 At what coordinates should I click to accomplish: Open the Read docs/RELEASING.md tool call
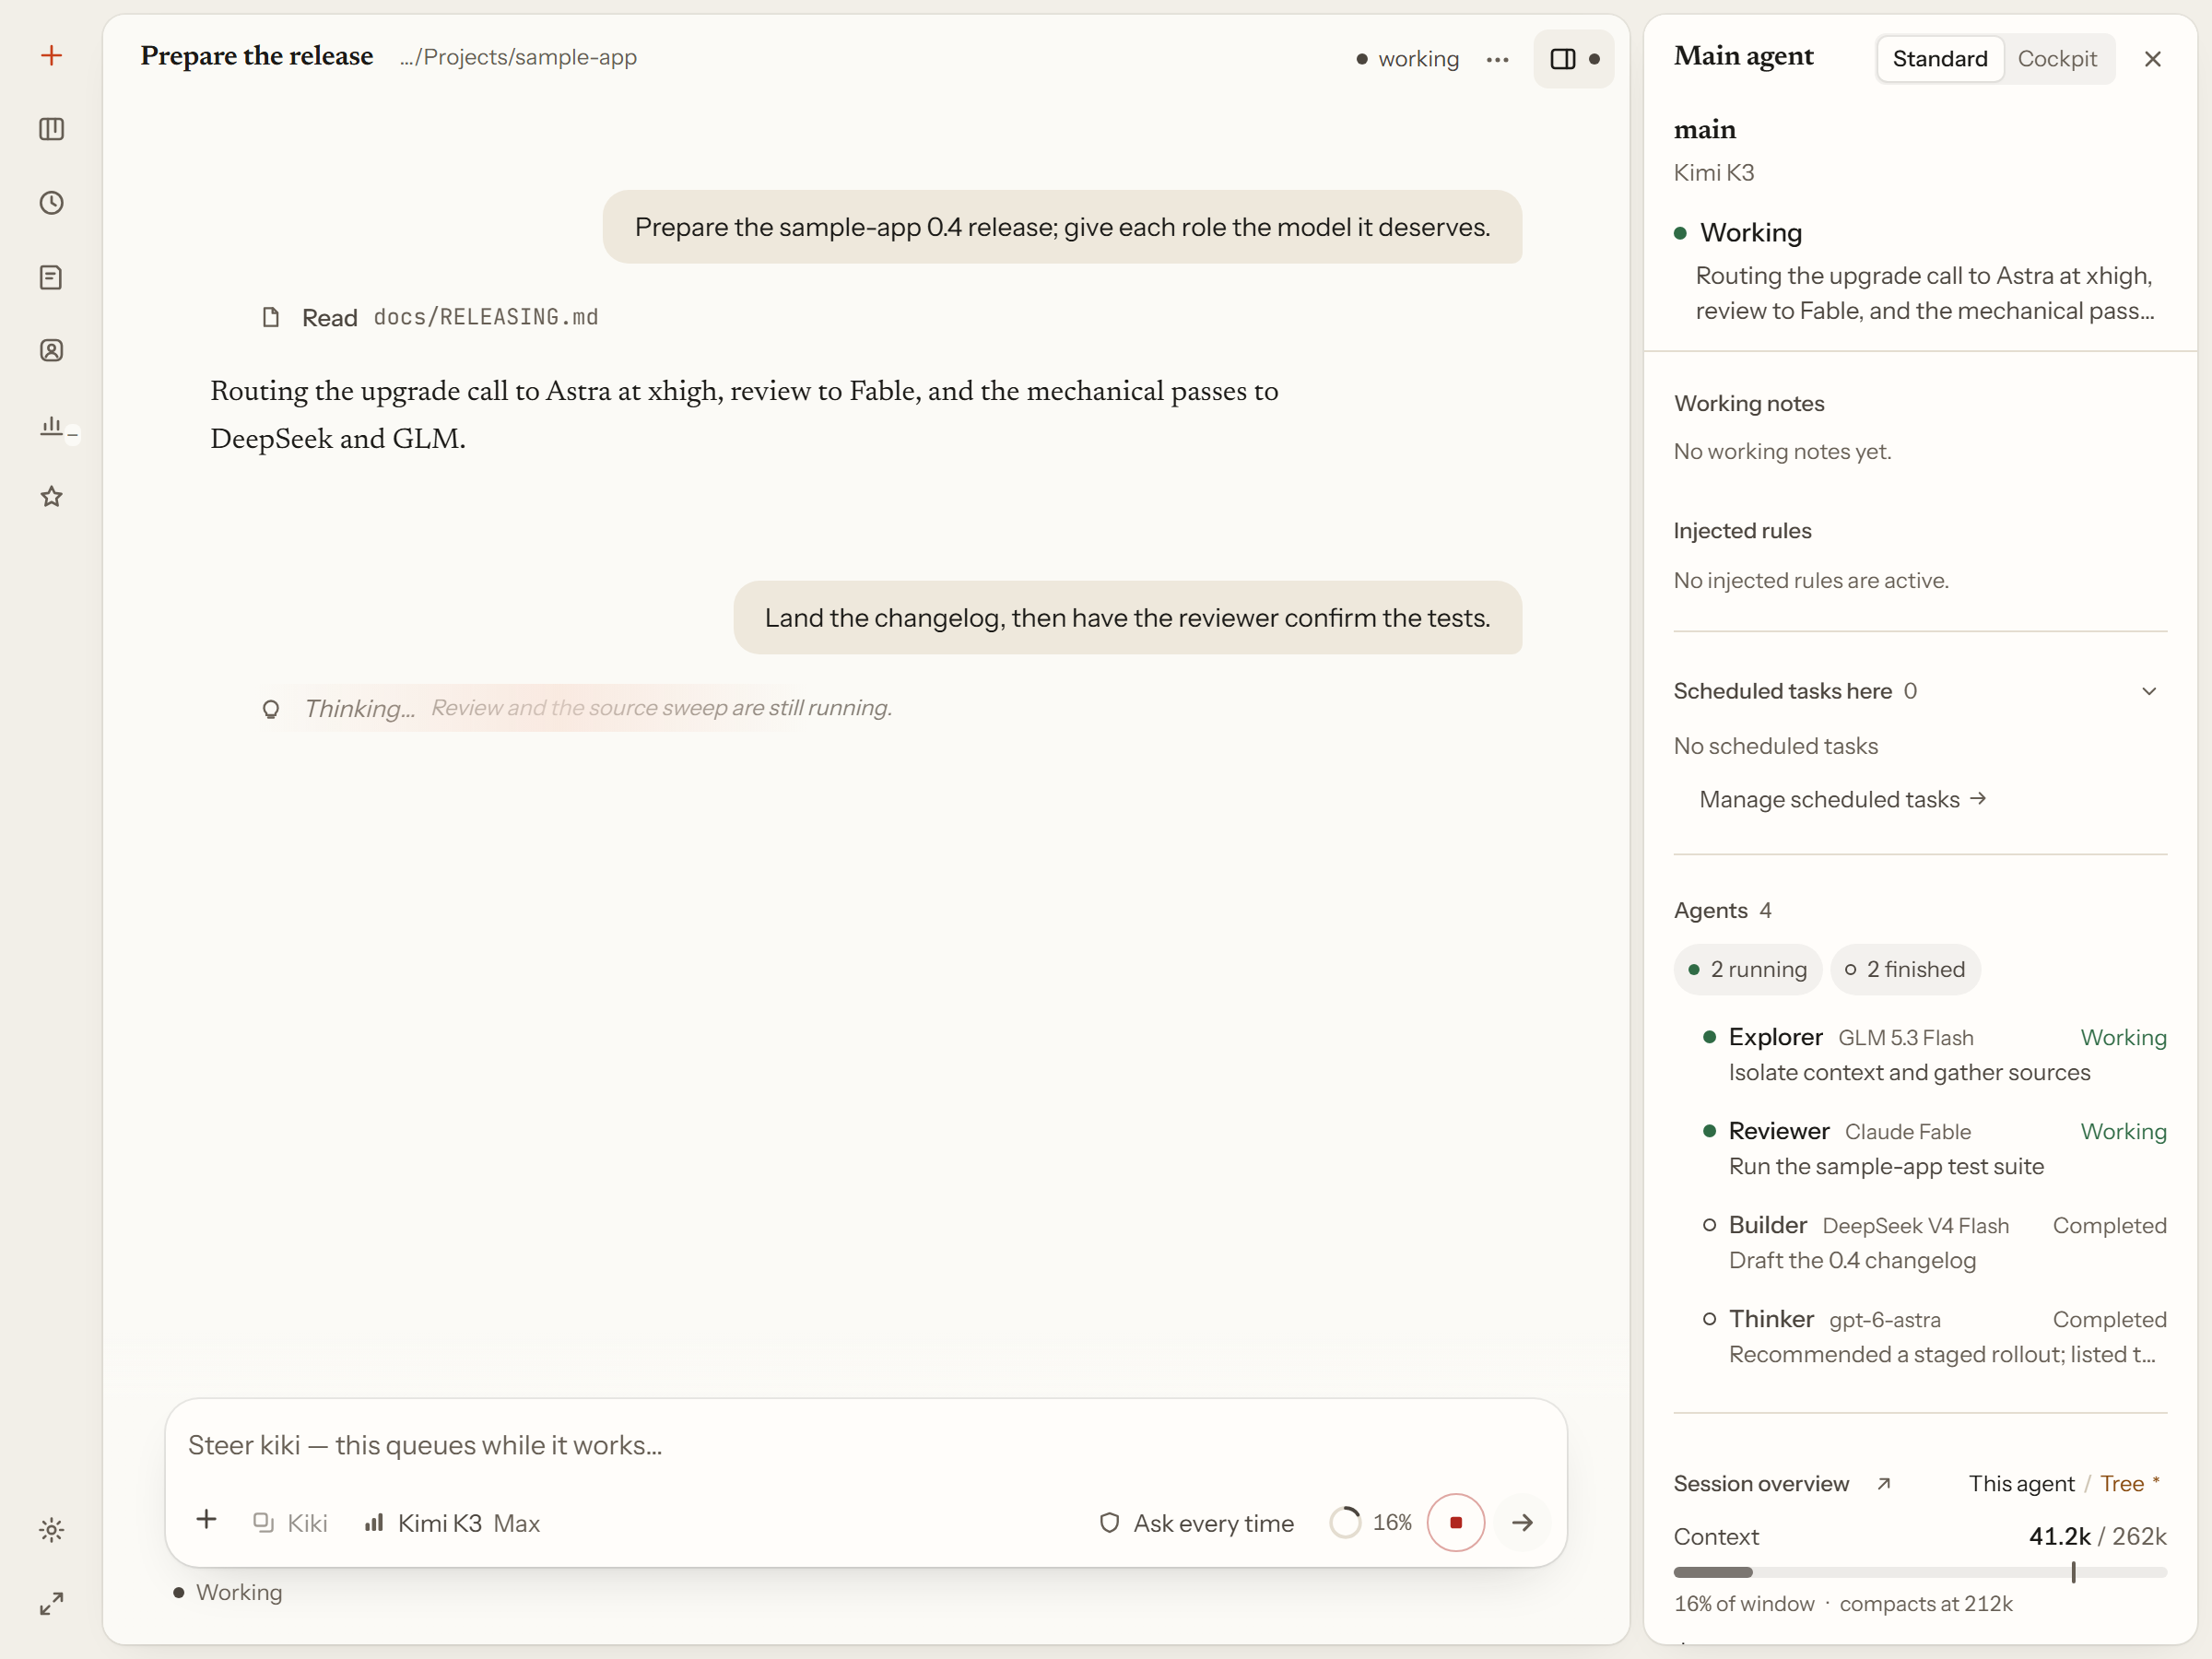pos(430,317)
